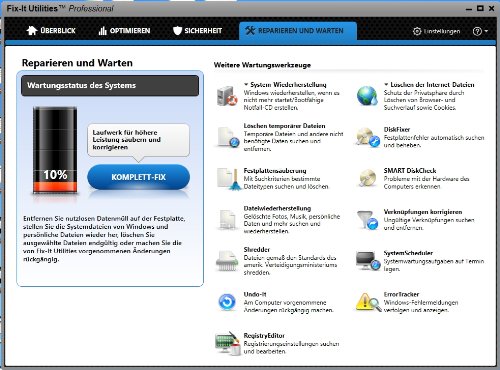Click the DiskFixer disk icon
Viewport: 500px width, 370px height.
pos(368,137)
